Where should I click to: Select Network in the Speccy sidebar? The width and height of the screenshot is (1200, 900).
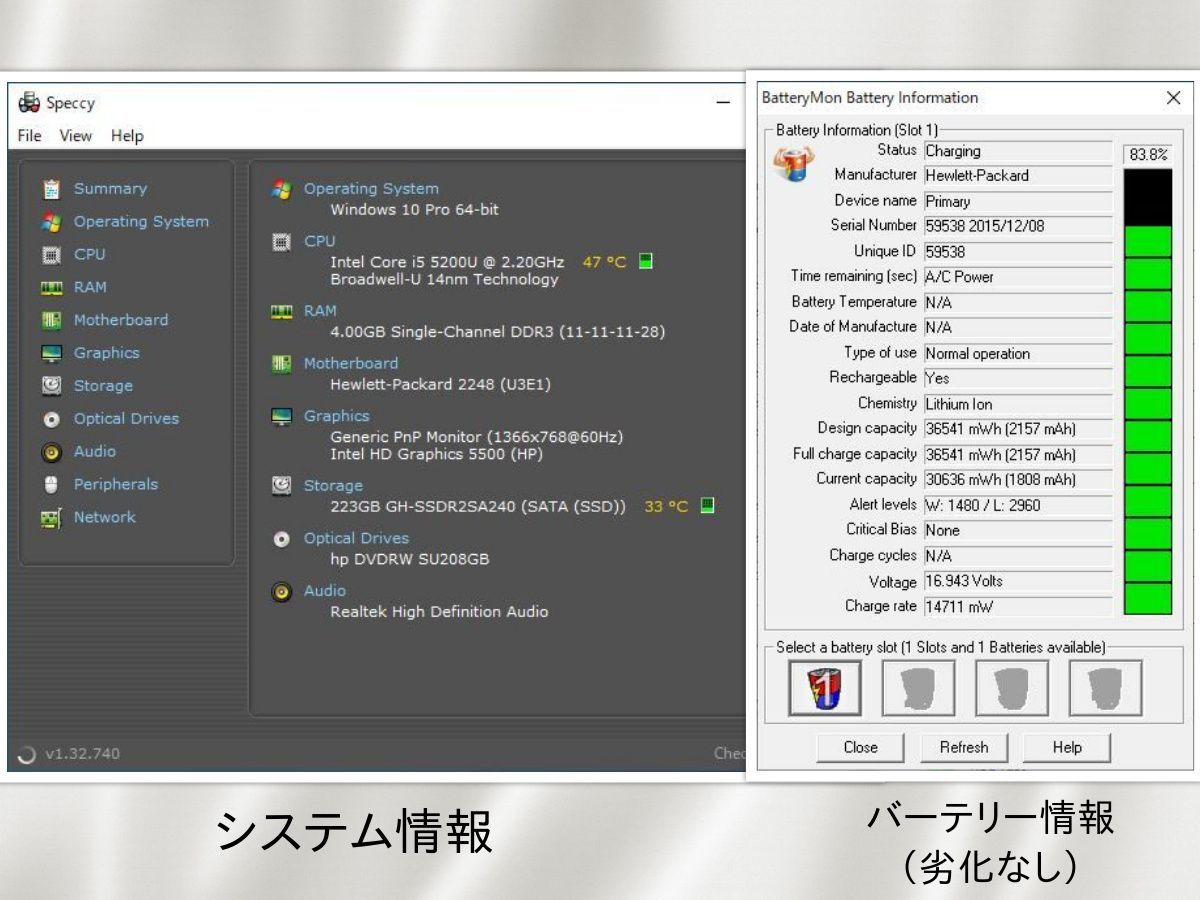click(x=104, y=518)
